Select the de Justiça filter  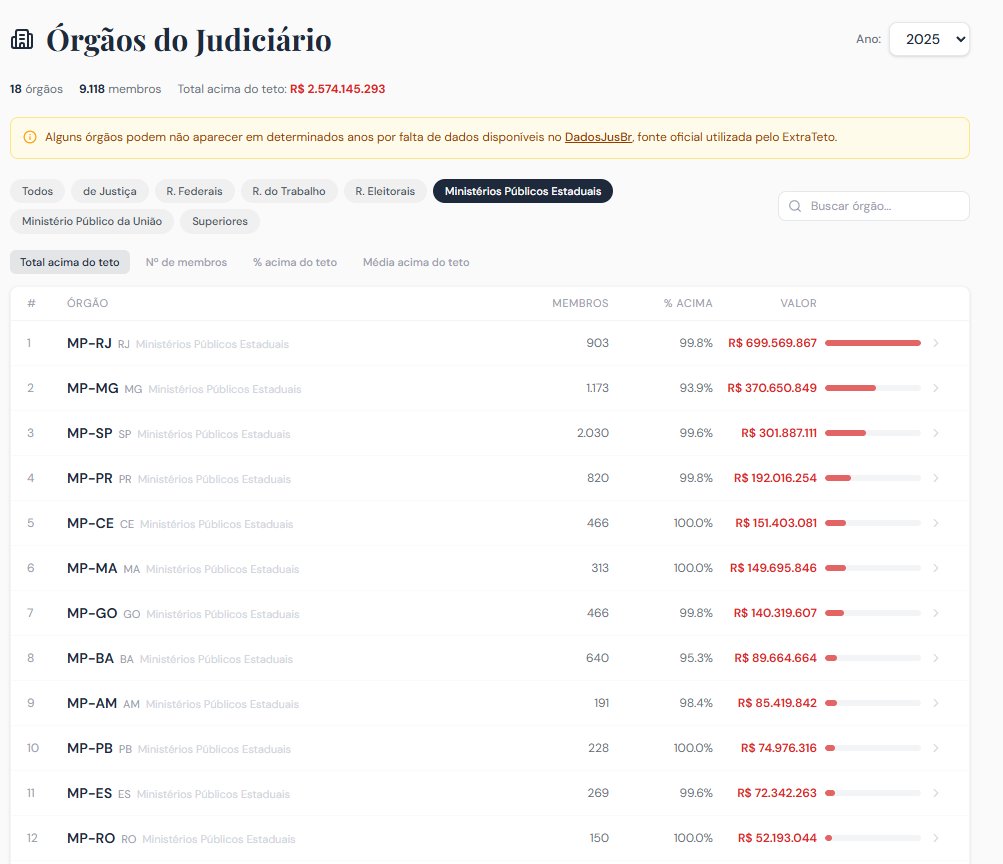tap(109, 191)
